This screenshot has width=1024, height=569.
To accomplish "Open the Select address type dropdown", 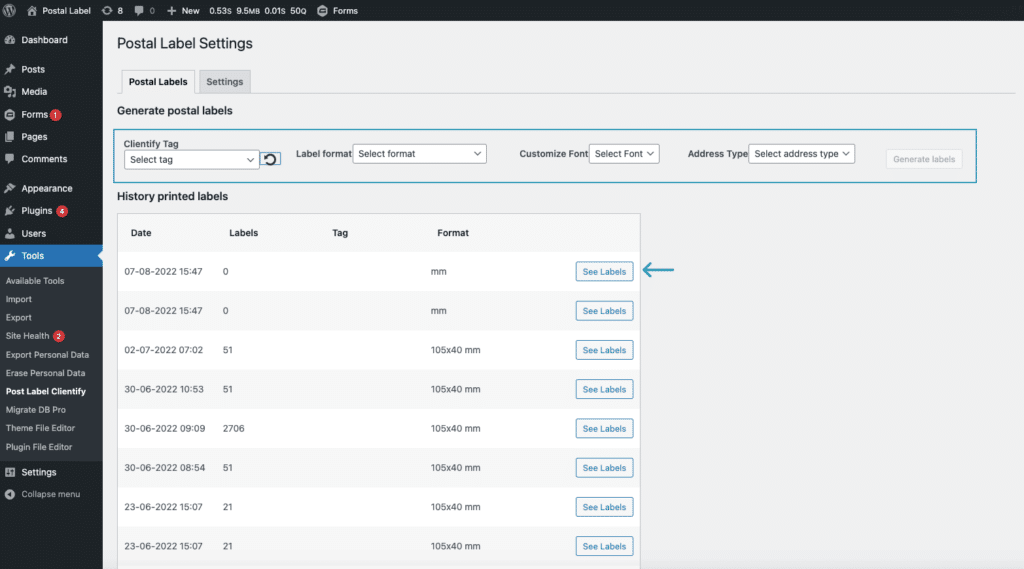I will point(801,154).
